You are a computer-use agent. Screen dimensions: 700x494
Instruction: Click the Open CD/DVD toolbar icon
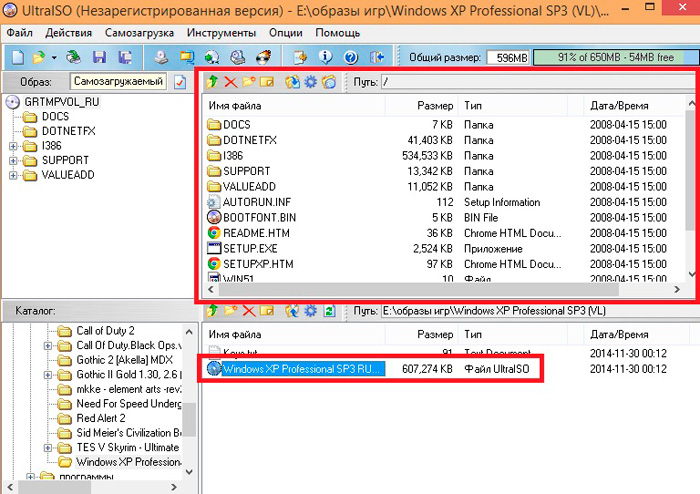pos(74,57)
